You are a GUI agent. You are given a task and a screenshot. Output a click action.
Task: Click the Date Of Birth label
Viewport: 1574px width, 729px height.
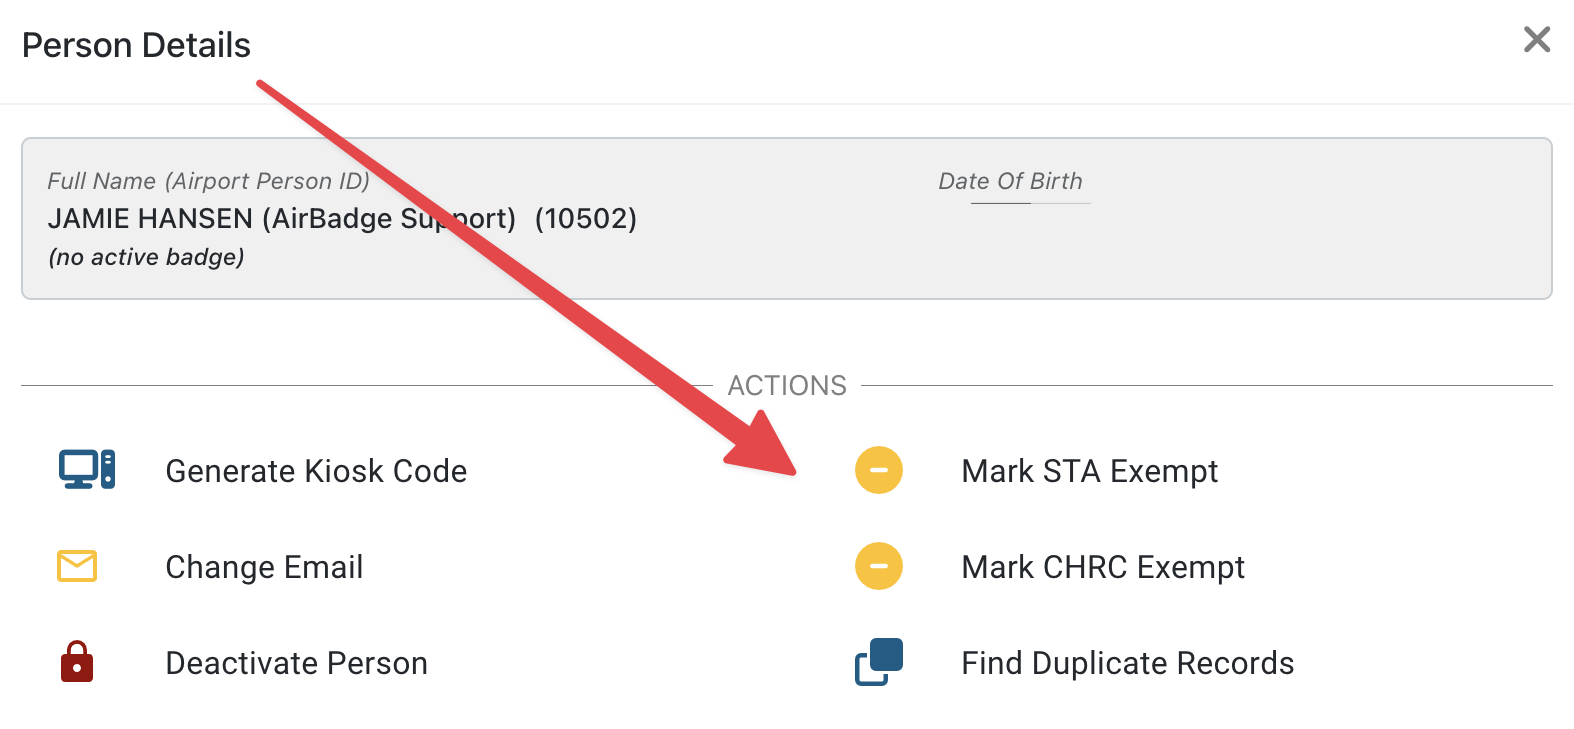pyautogui.click(x=1010, y=181)
